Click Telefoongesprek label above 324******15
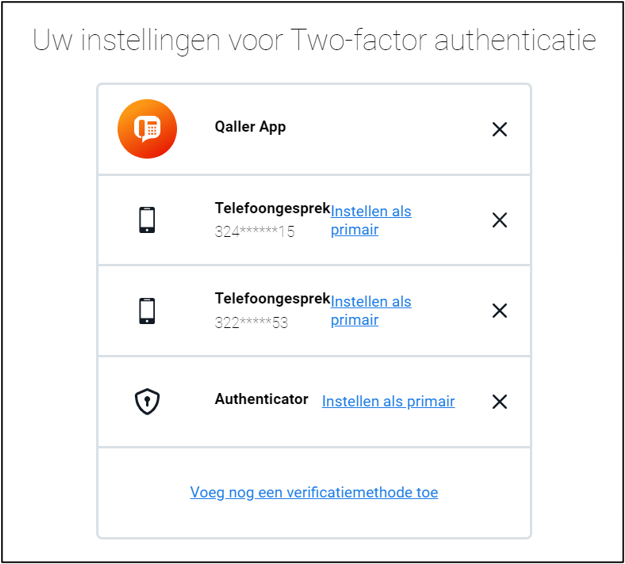 coord(272,208)
